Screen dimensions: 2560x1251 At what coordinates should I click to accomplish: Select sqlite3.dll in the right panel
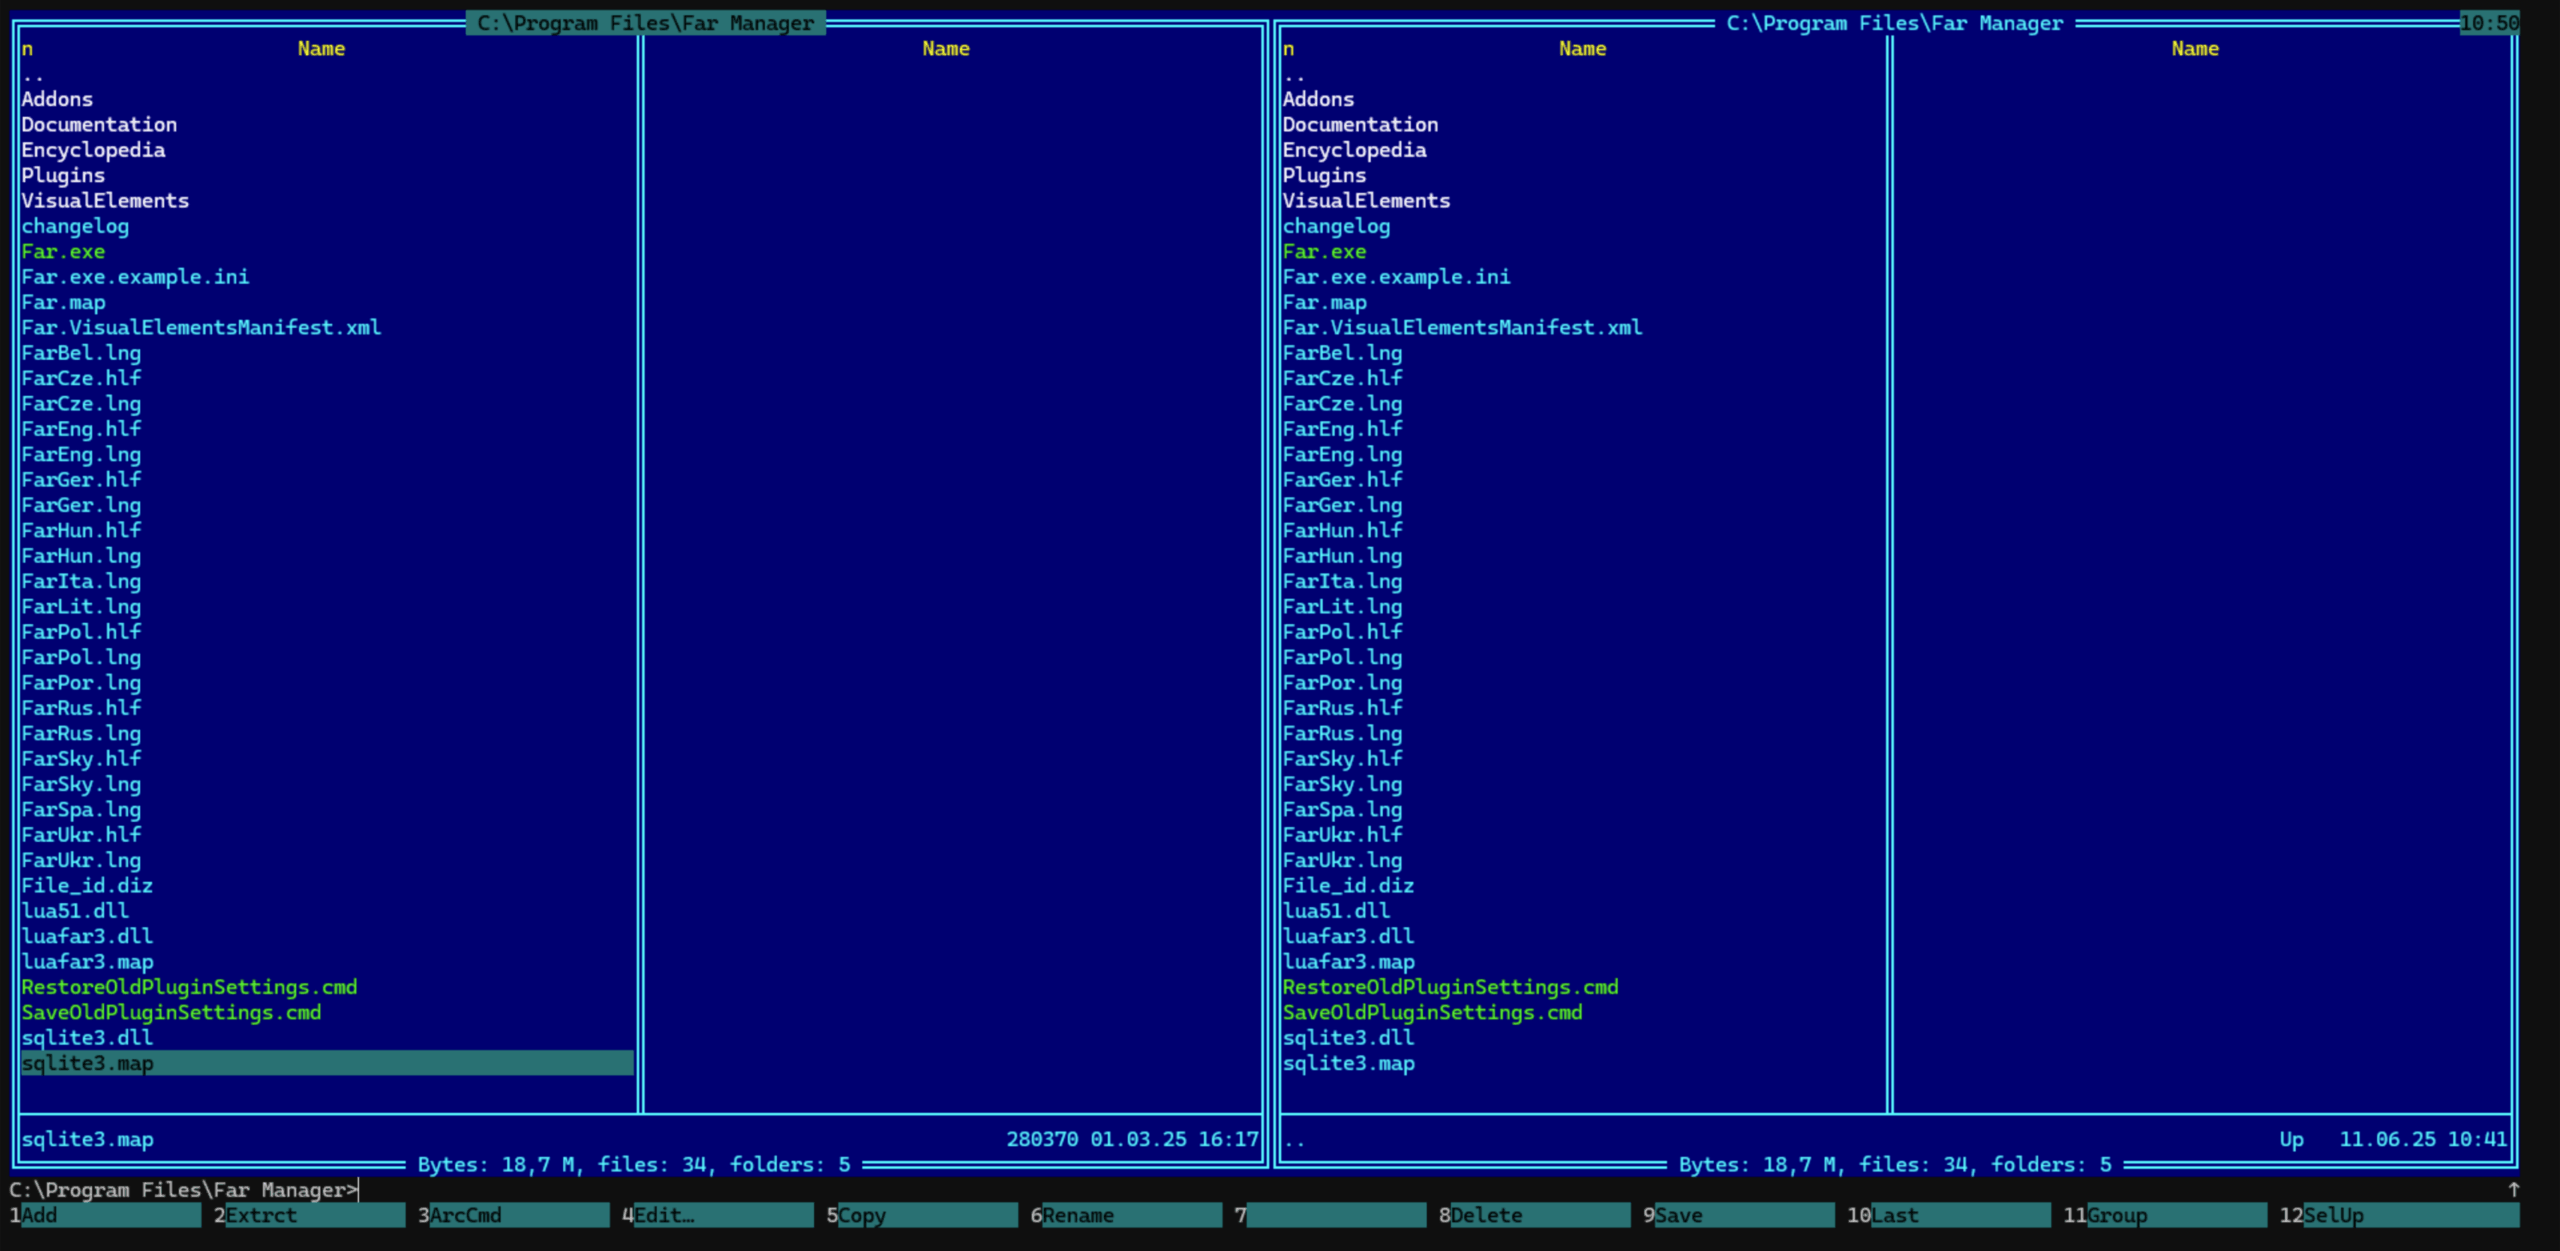tap(1348, 1037)
